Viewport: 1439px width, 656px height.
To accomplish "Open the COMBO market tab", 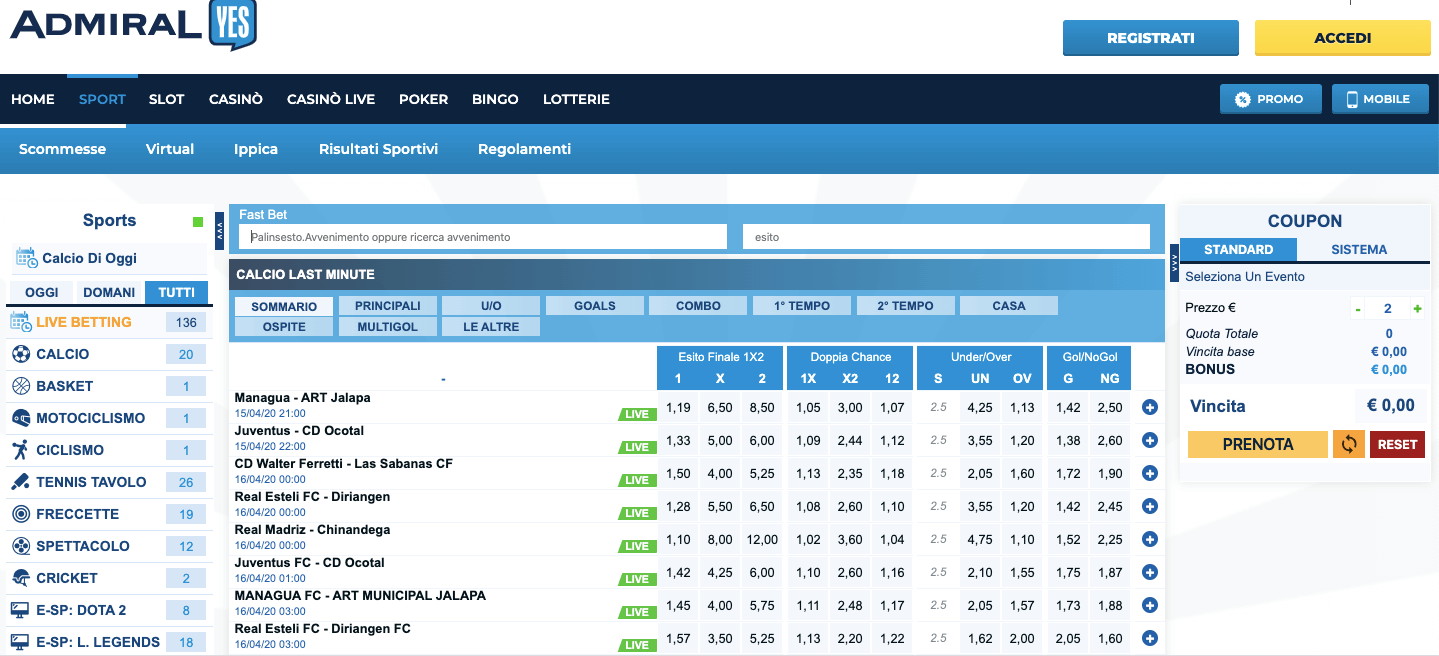I will coord(698,306).
